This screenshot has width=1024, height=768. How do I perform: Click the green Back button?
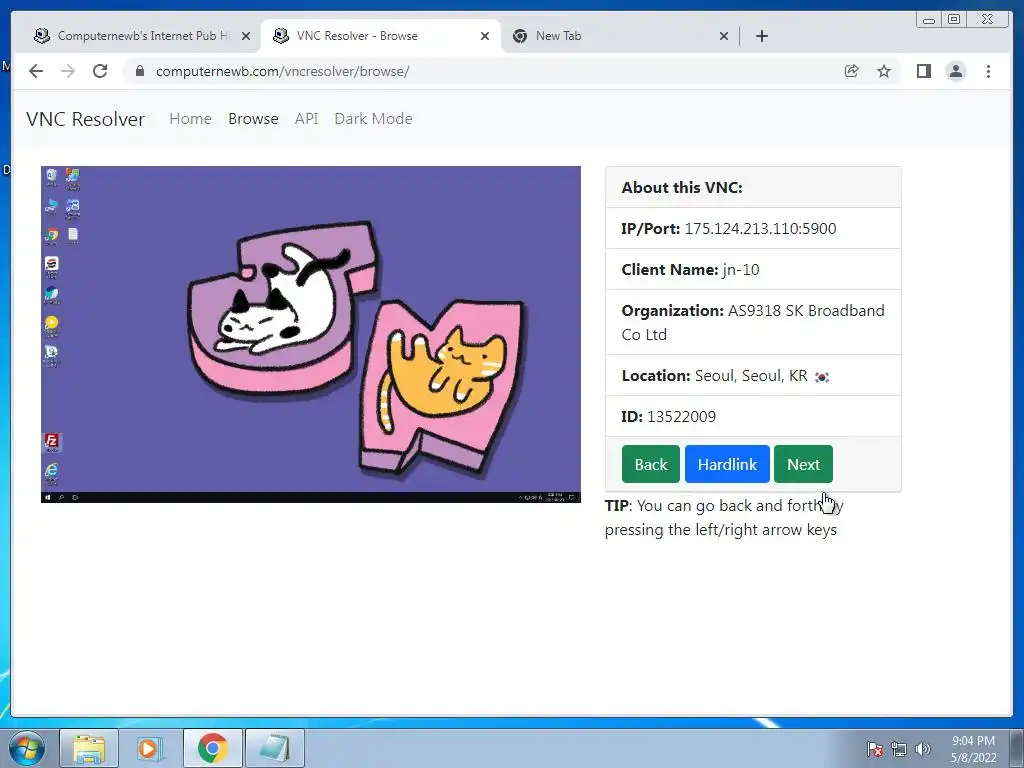click(650, 464)
